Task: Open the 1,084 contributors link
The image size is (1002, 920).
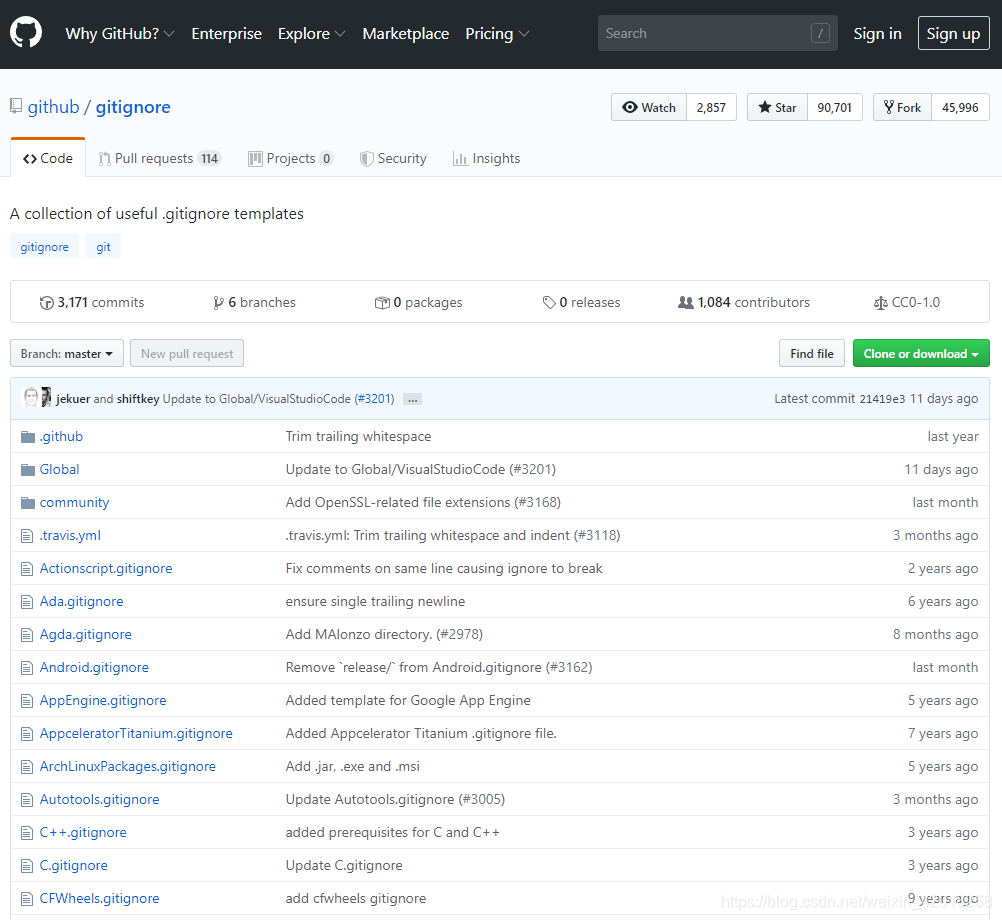Action: pos(744,302)
